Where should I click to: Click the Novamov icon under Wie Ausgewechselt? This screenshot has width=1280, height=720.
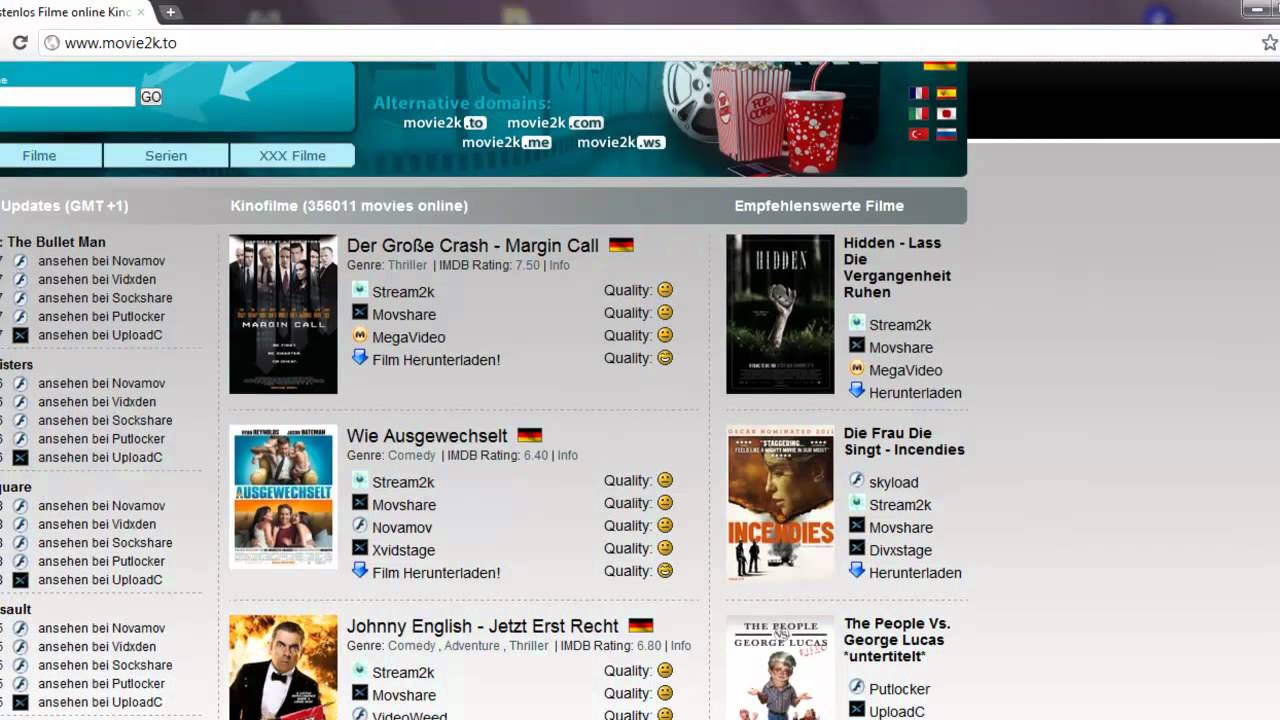[360, 526]
